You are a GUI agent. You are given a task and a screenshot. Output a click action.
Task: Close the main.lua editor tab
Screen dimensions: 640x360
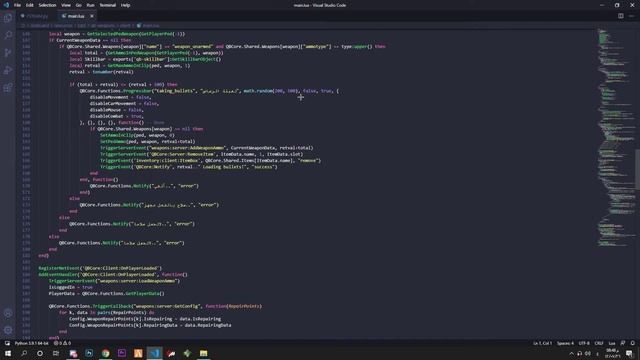point(92,16)
